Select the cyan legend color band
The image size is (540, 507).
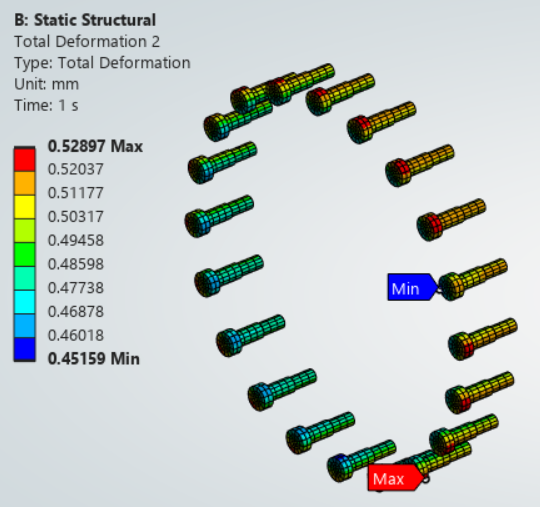(24, 302)
